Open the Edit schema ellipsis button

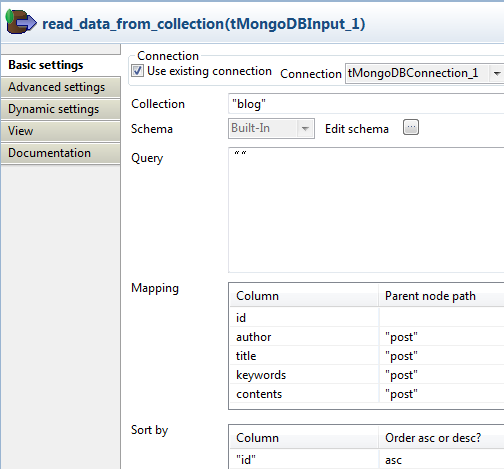(411, 127)
